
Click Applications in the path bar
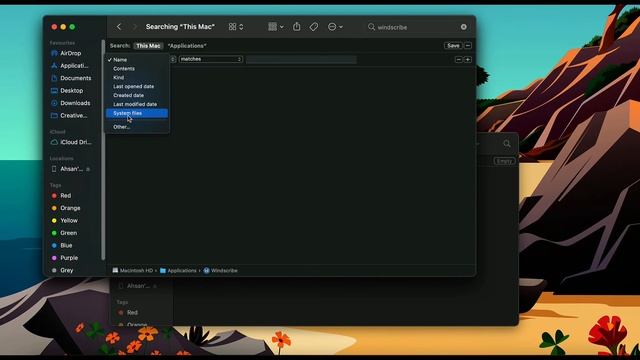coord(178,271)
